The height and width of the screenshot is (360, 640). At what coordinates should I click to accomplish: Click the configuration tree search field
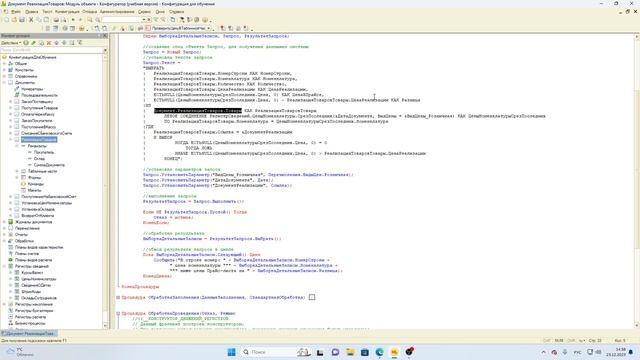coord(51,50)
